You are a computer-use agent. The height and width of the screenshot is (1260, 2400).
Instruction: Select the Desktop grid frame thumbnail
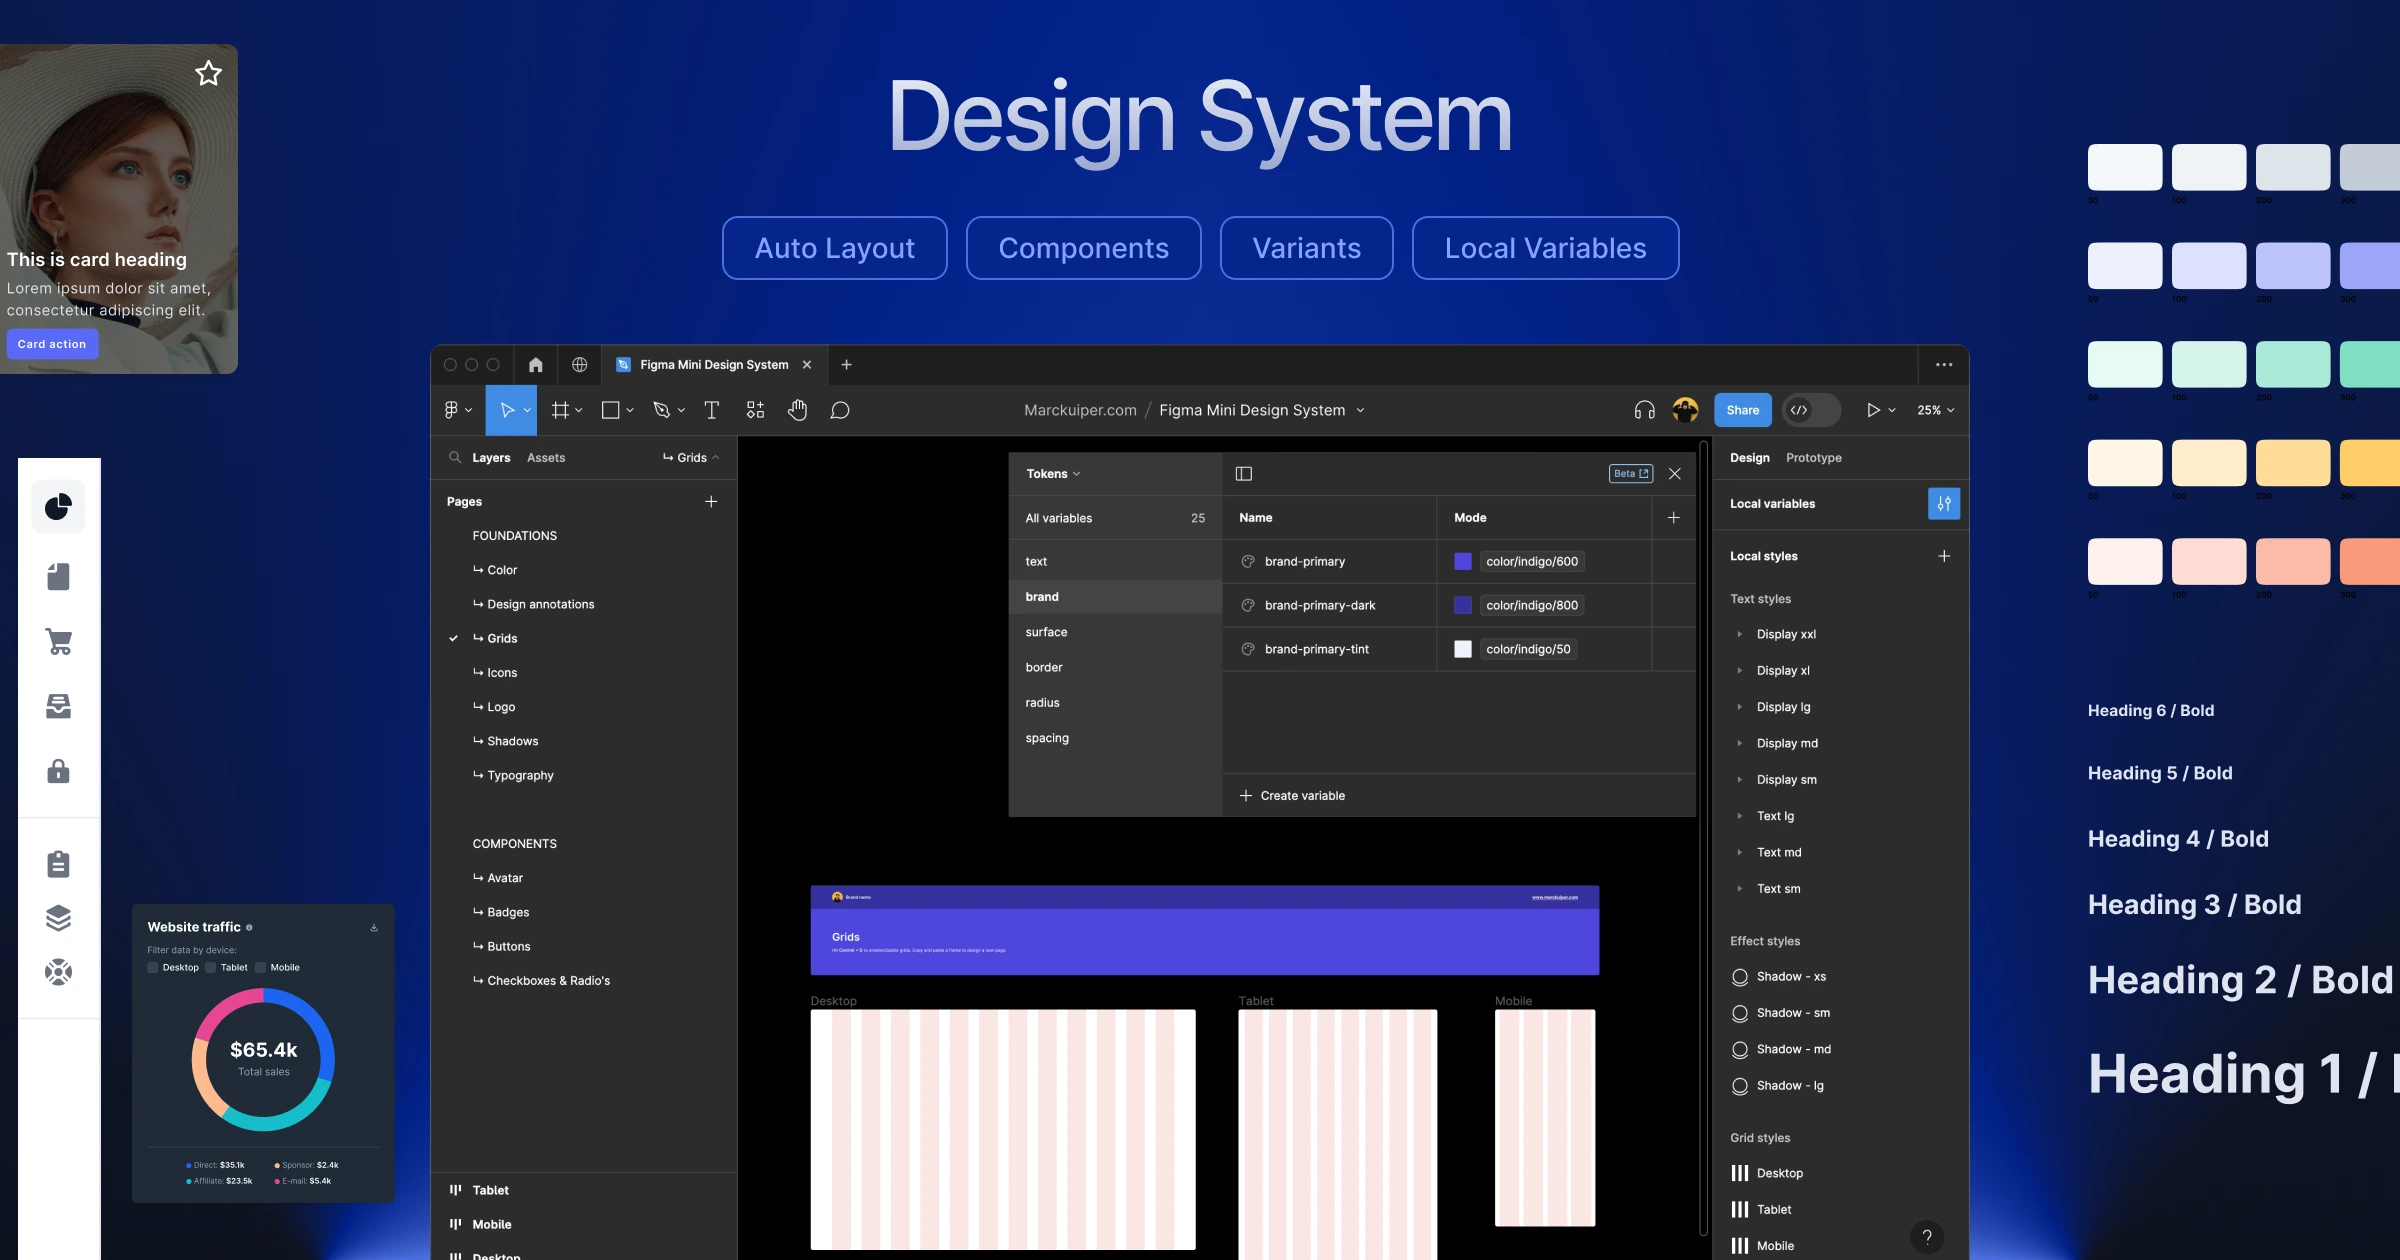pyautogui.click(x=1003, y=1129)
